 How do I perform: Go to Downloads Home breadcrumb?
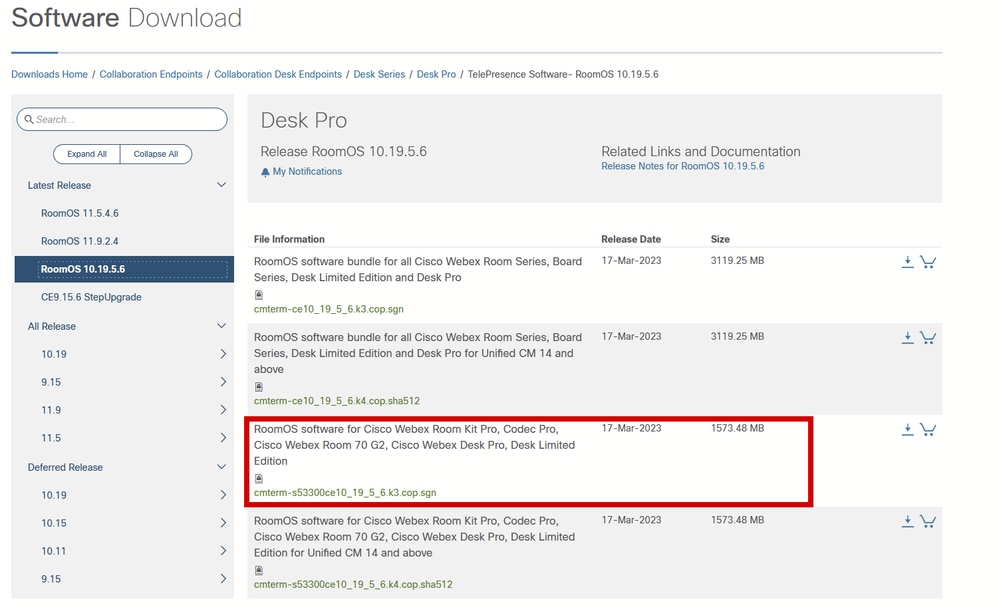pyautogui.click(x=49, y=75)
